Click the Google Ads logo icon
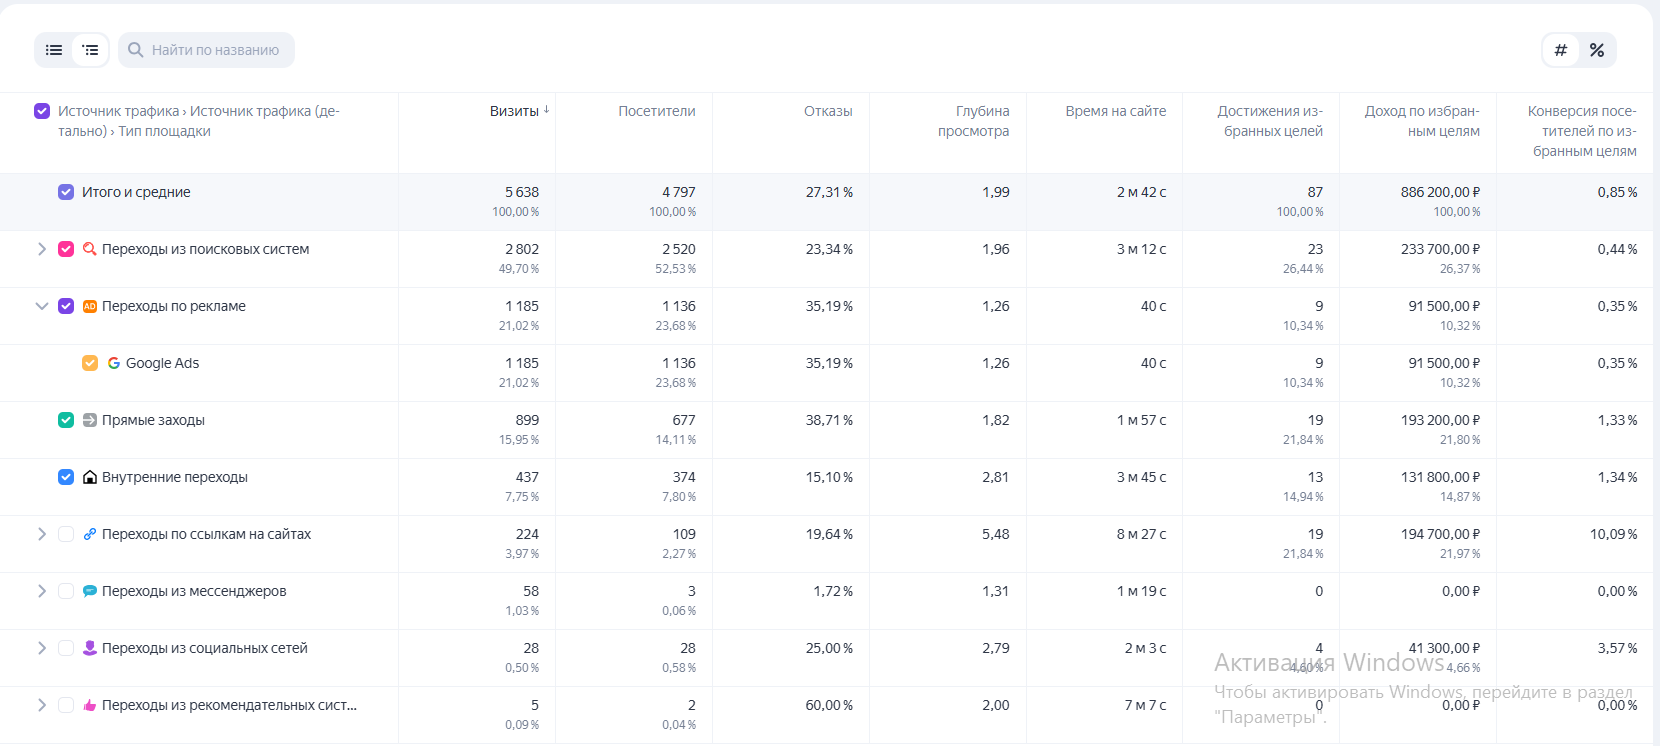This screenshot has width=1660, height=746. point(114,363)
